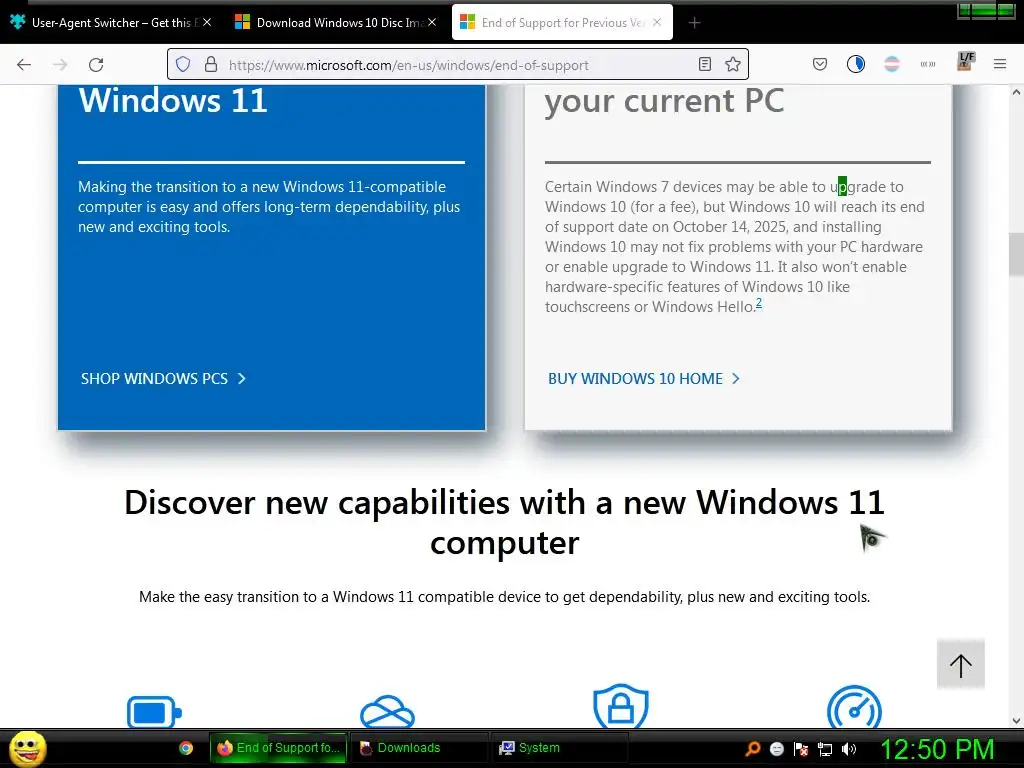Reload the current page

coord(96,65)
